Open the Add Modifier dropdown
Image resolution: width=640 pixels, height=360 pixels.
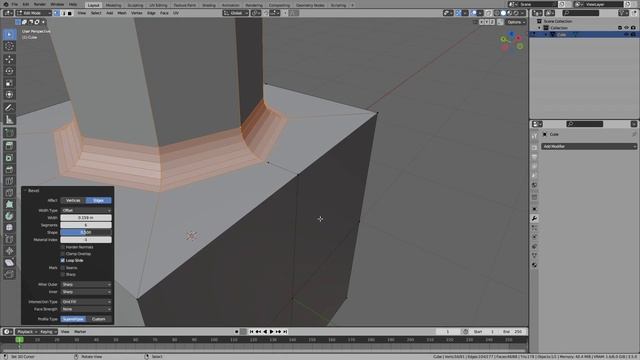pyautogui.click(x=589, y=146)
